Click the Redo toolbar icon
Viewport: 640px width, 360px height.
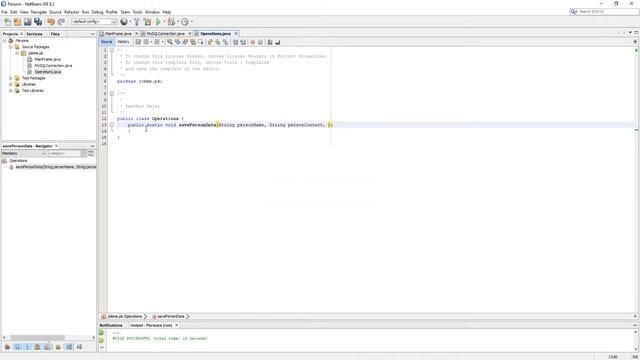coord(61,22)
